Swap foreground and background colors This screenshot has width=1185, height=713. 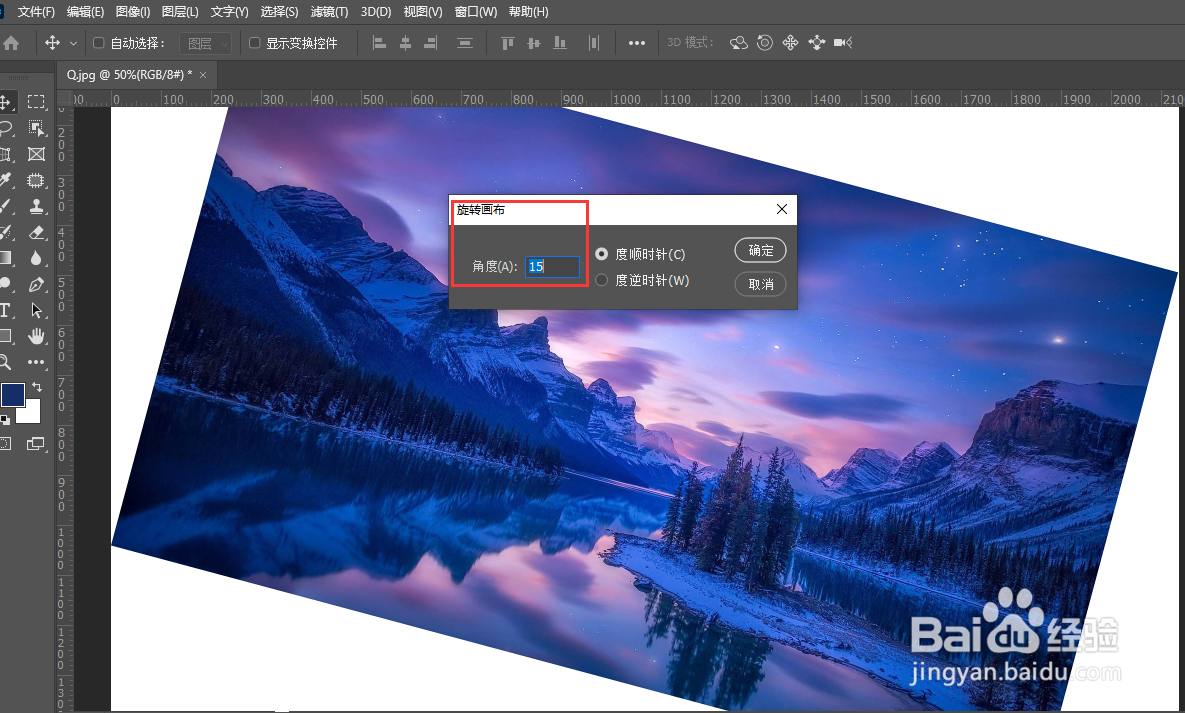36,387
